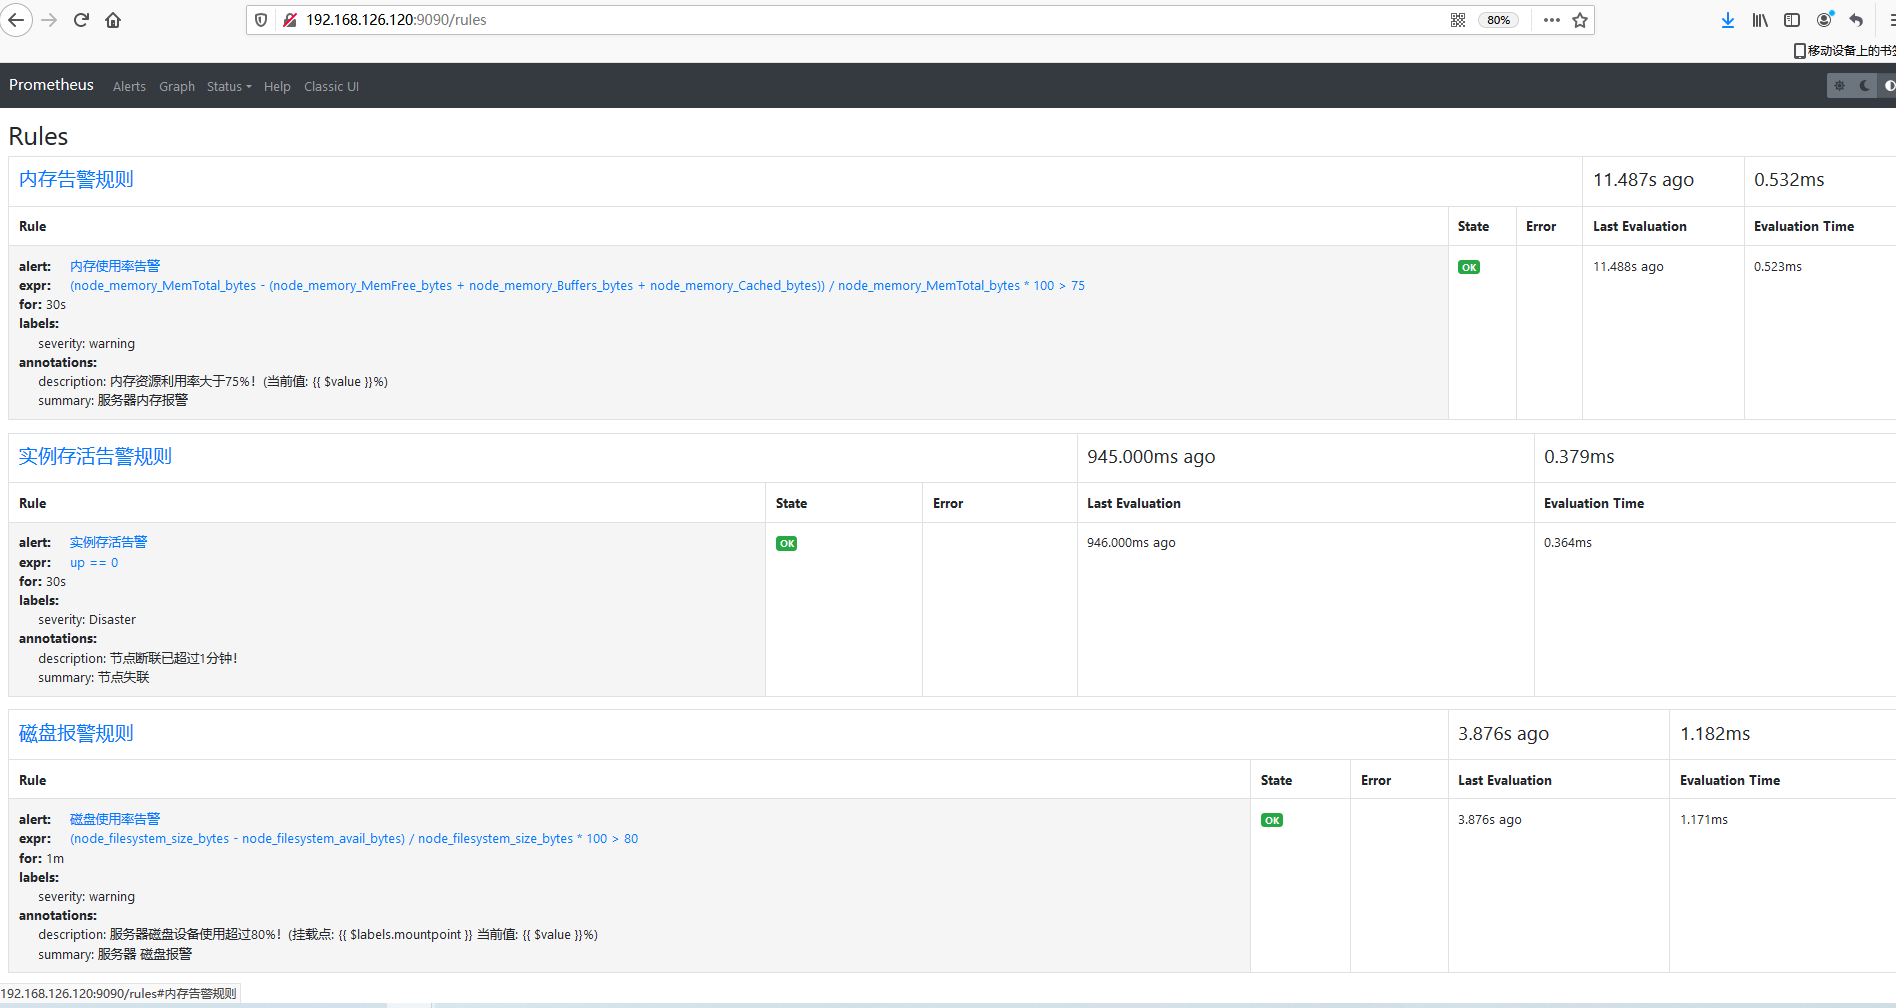1896x1008 pixels.
Task: Click the OK badge of memory rule
Action: 1469,267
